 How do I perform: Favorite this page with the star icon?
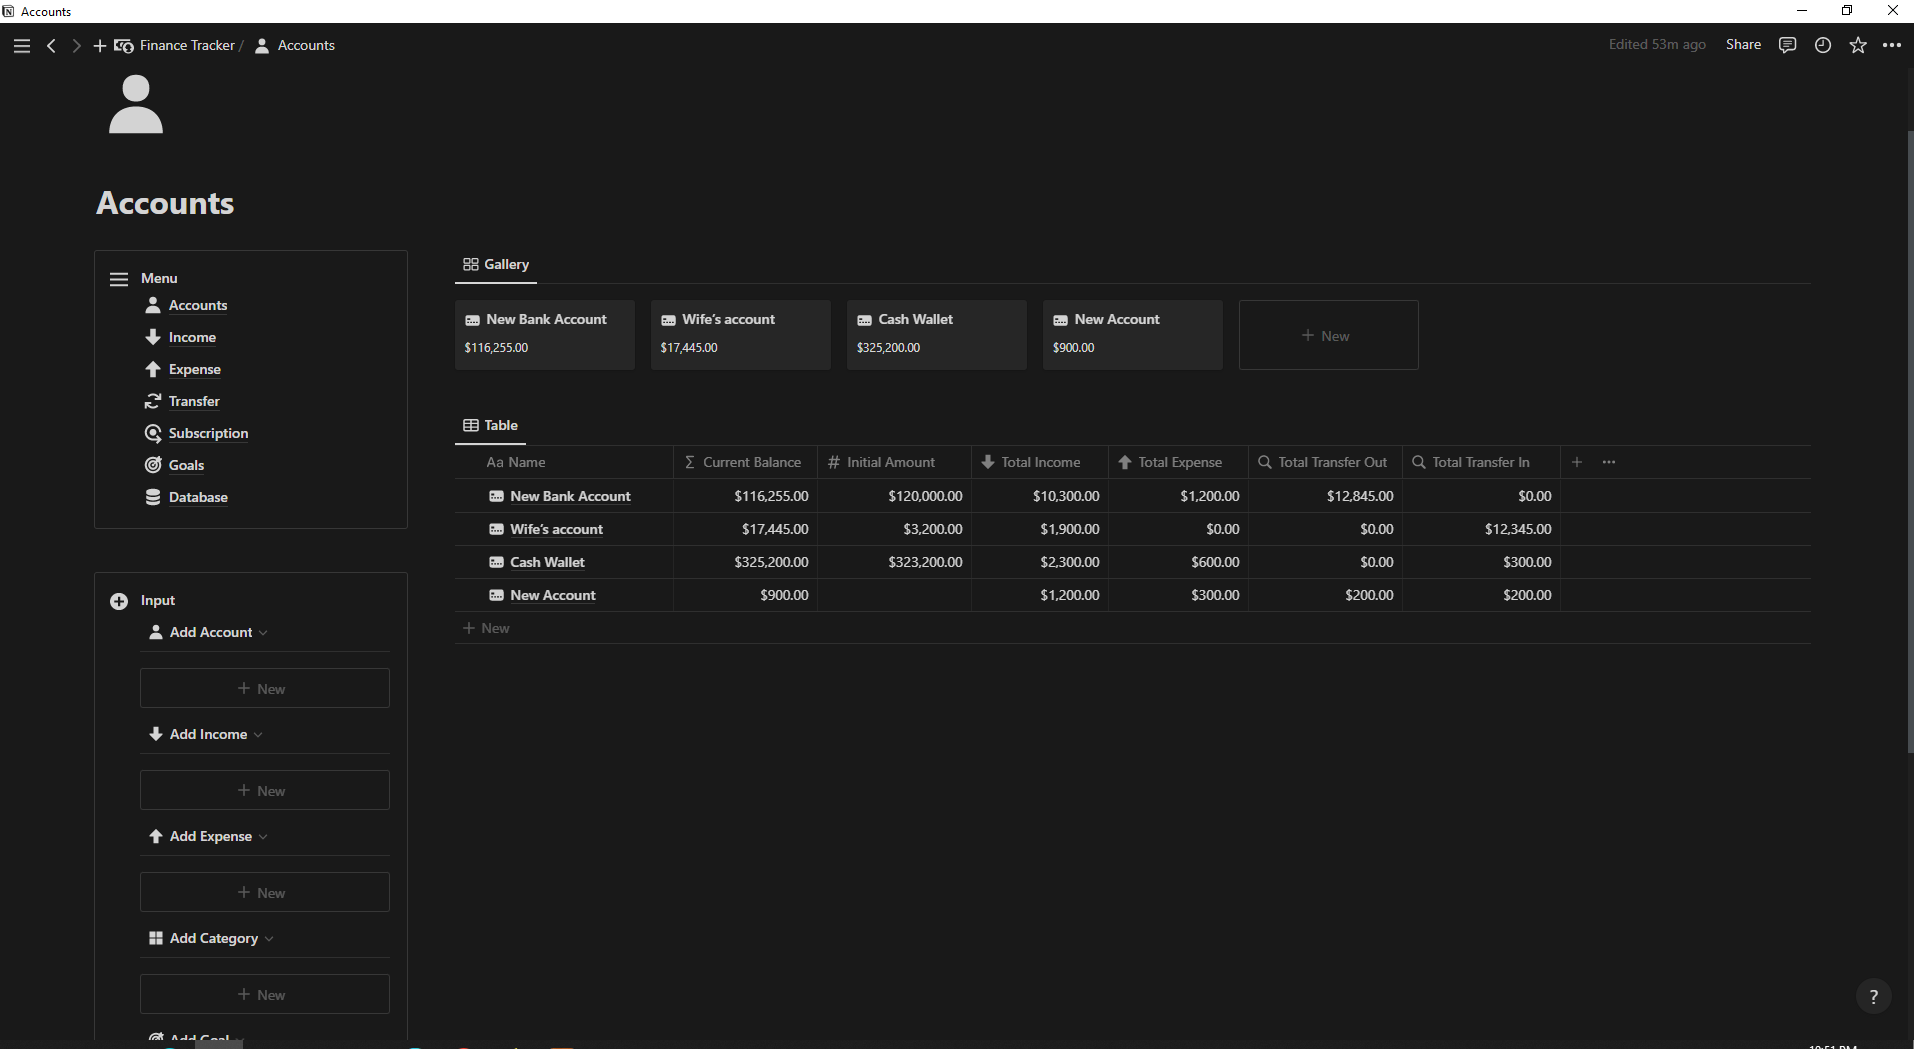click(x=1858, y=45)
